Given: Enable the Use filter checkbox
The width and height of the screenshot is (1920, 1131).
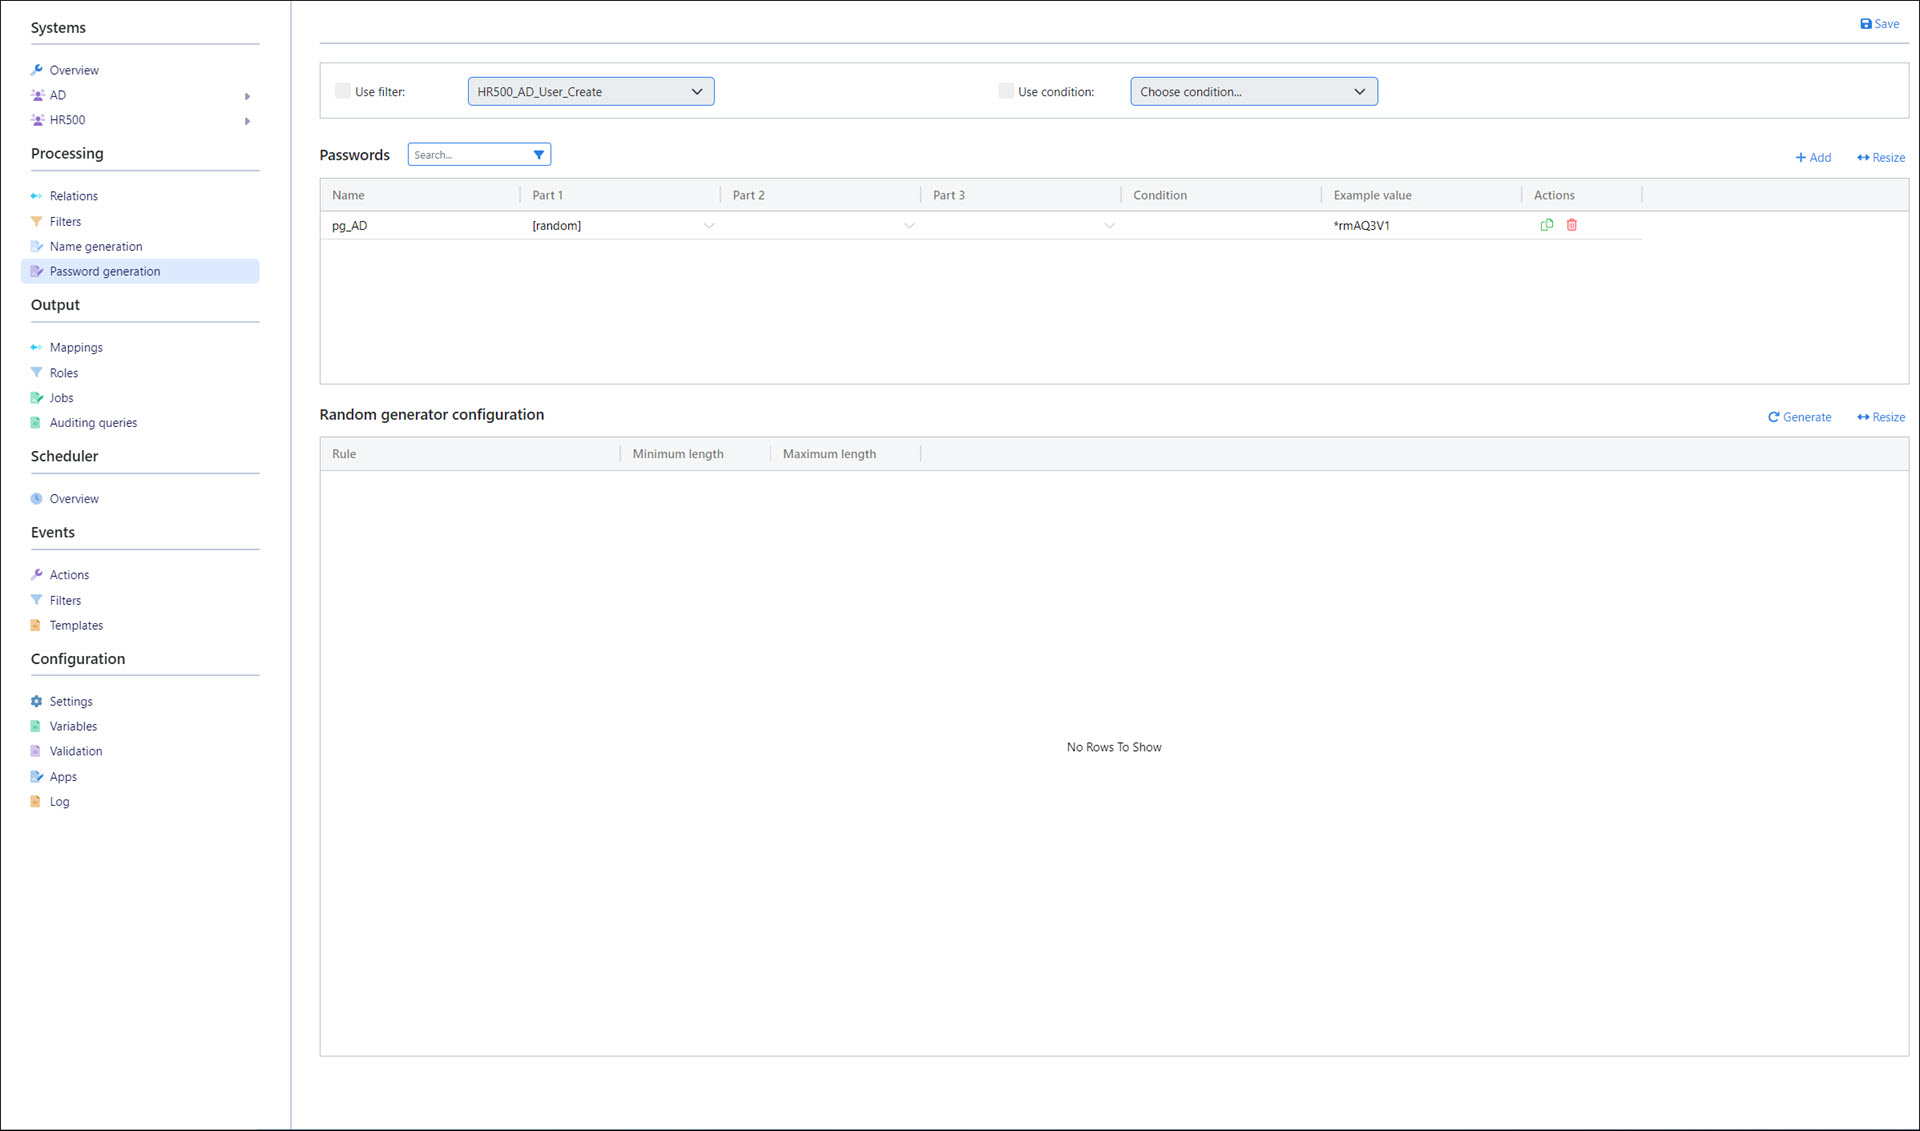Looking at the screenshot, I should tap(343, 91).
